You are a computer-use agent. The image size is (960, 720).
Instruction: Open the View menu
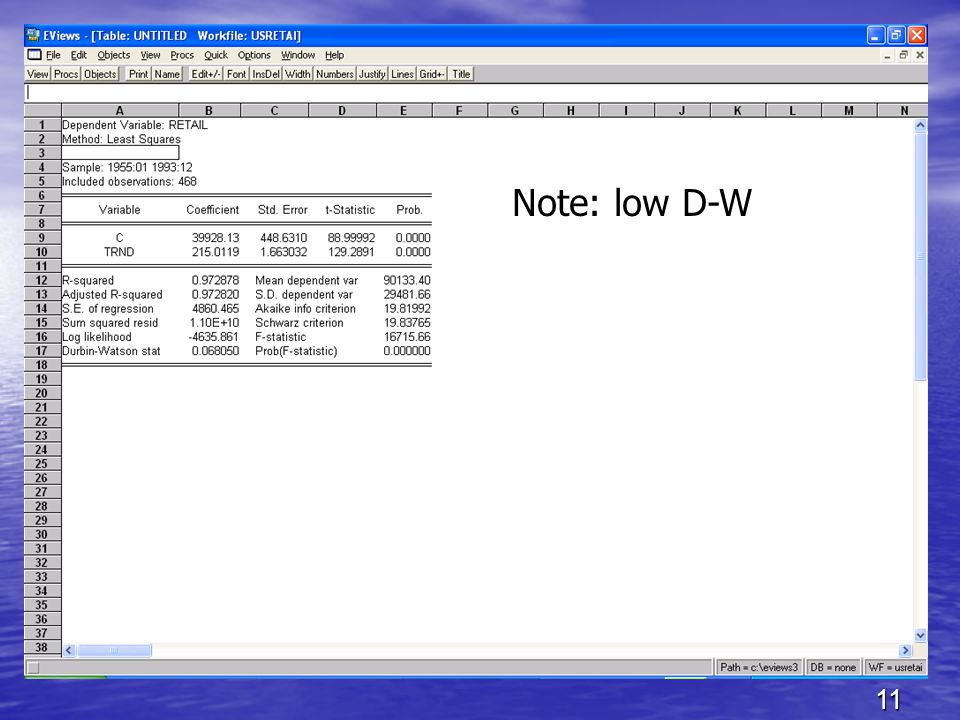pyautogui.click(x=150, y=55)
